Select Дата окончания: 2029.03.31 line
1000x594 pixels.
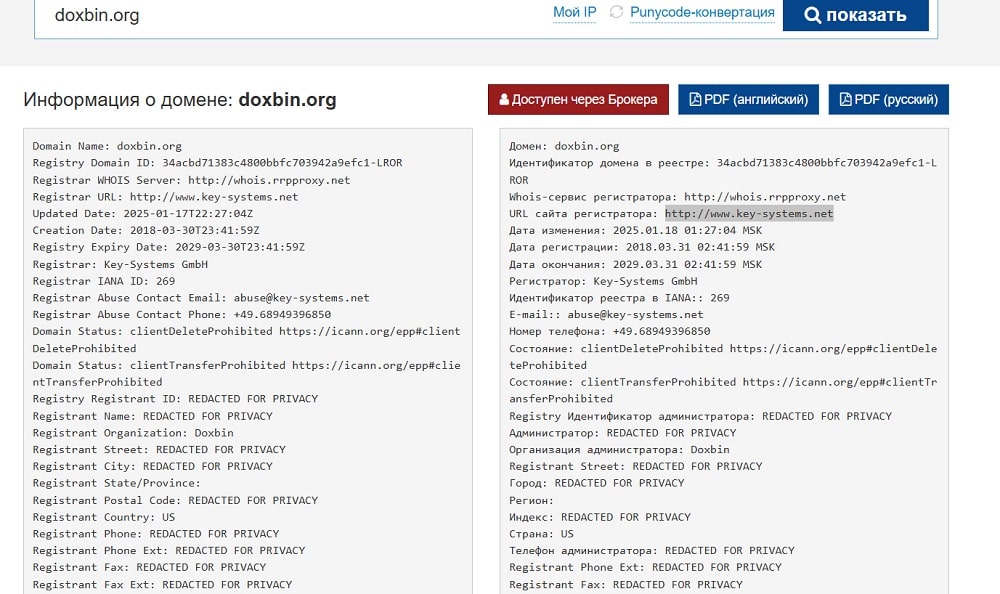click(x=635, y=264)
